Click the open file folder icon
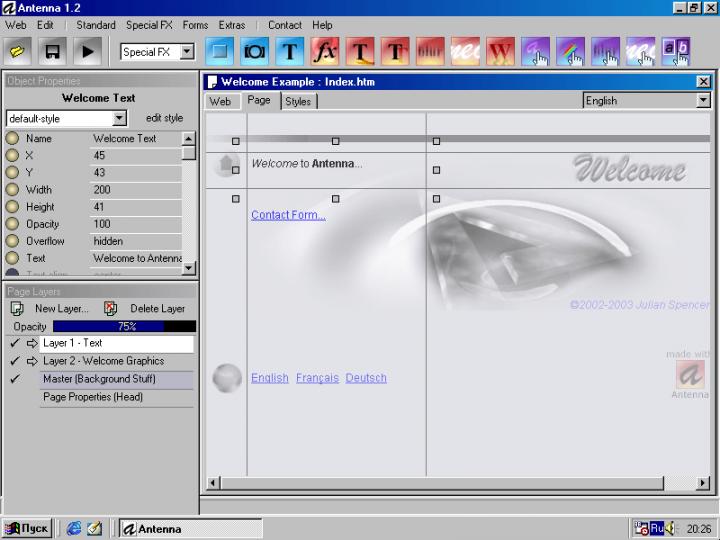 19,51
